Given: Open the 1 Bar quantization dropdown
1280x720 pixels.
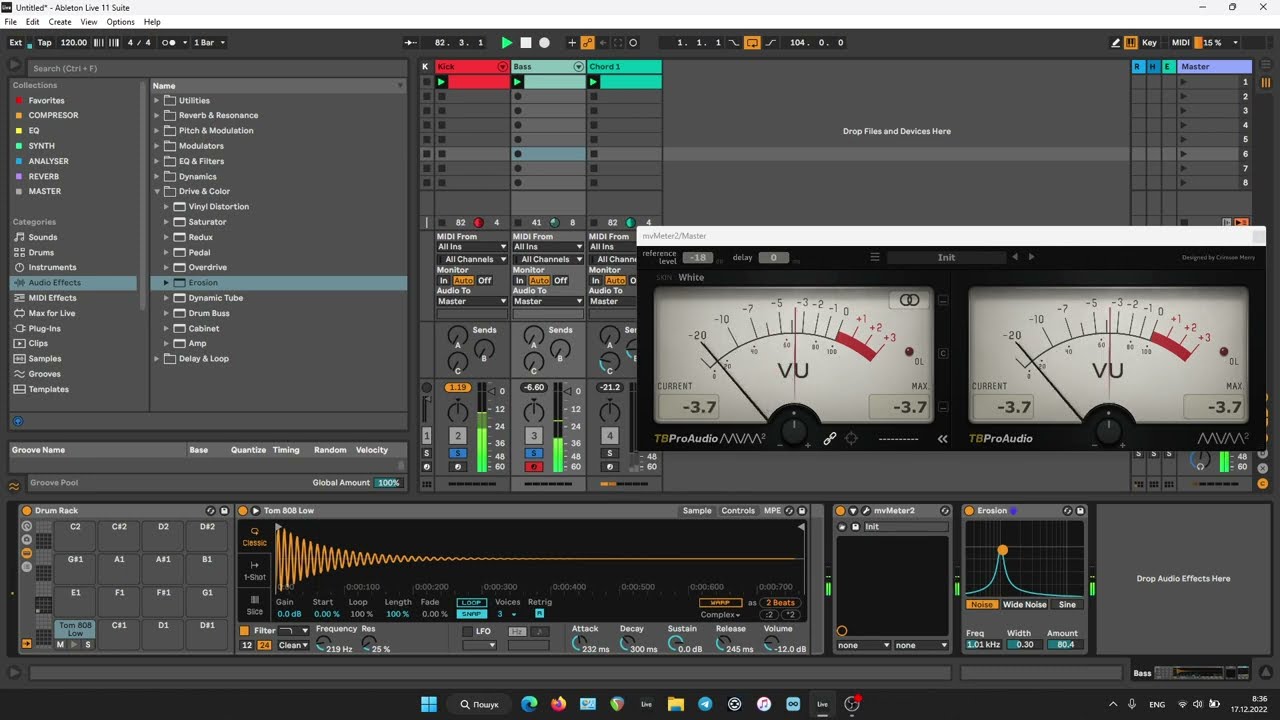Looking at the screenshot, I should [x=208, y=43].
